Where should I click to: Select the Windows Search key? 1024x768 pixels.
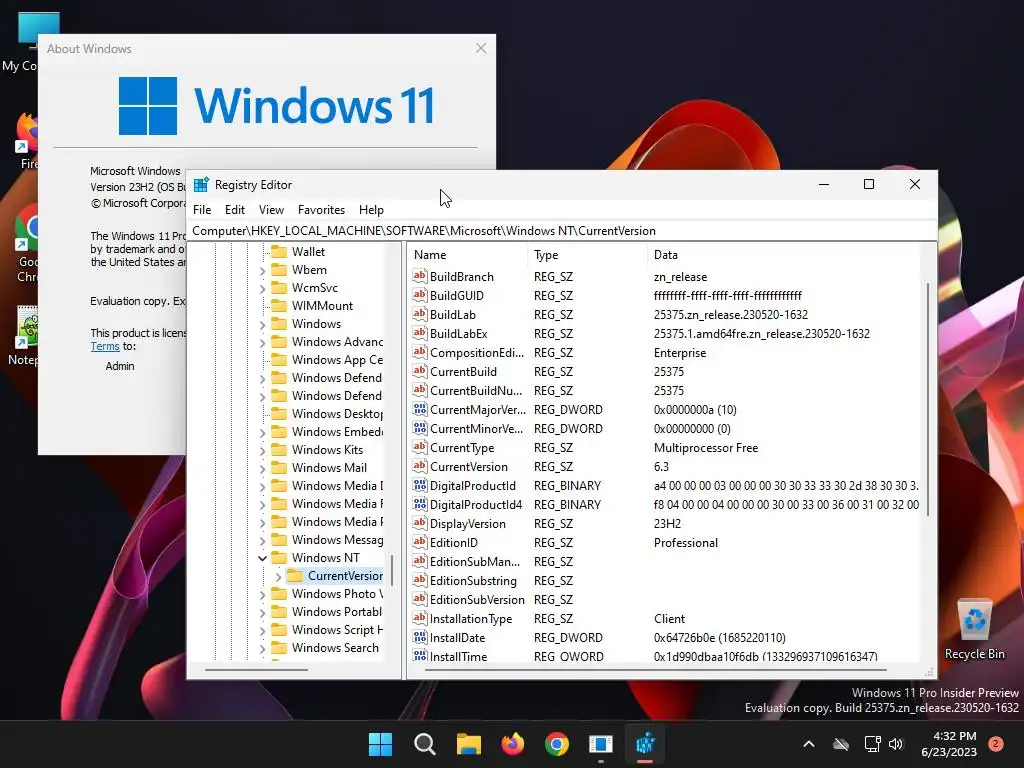(335, 648)
